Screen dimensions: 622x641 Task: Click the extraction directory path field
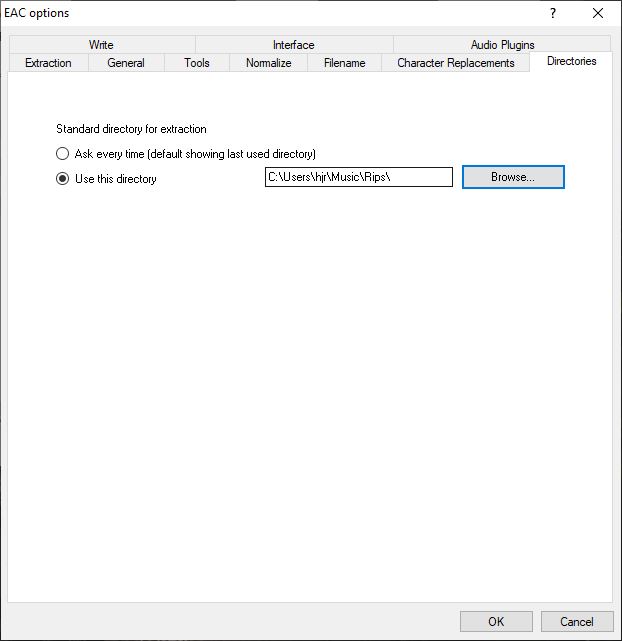pos(359,177)
